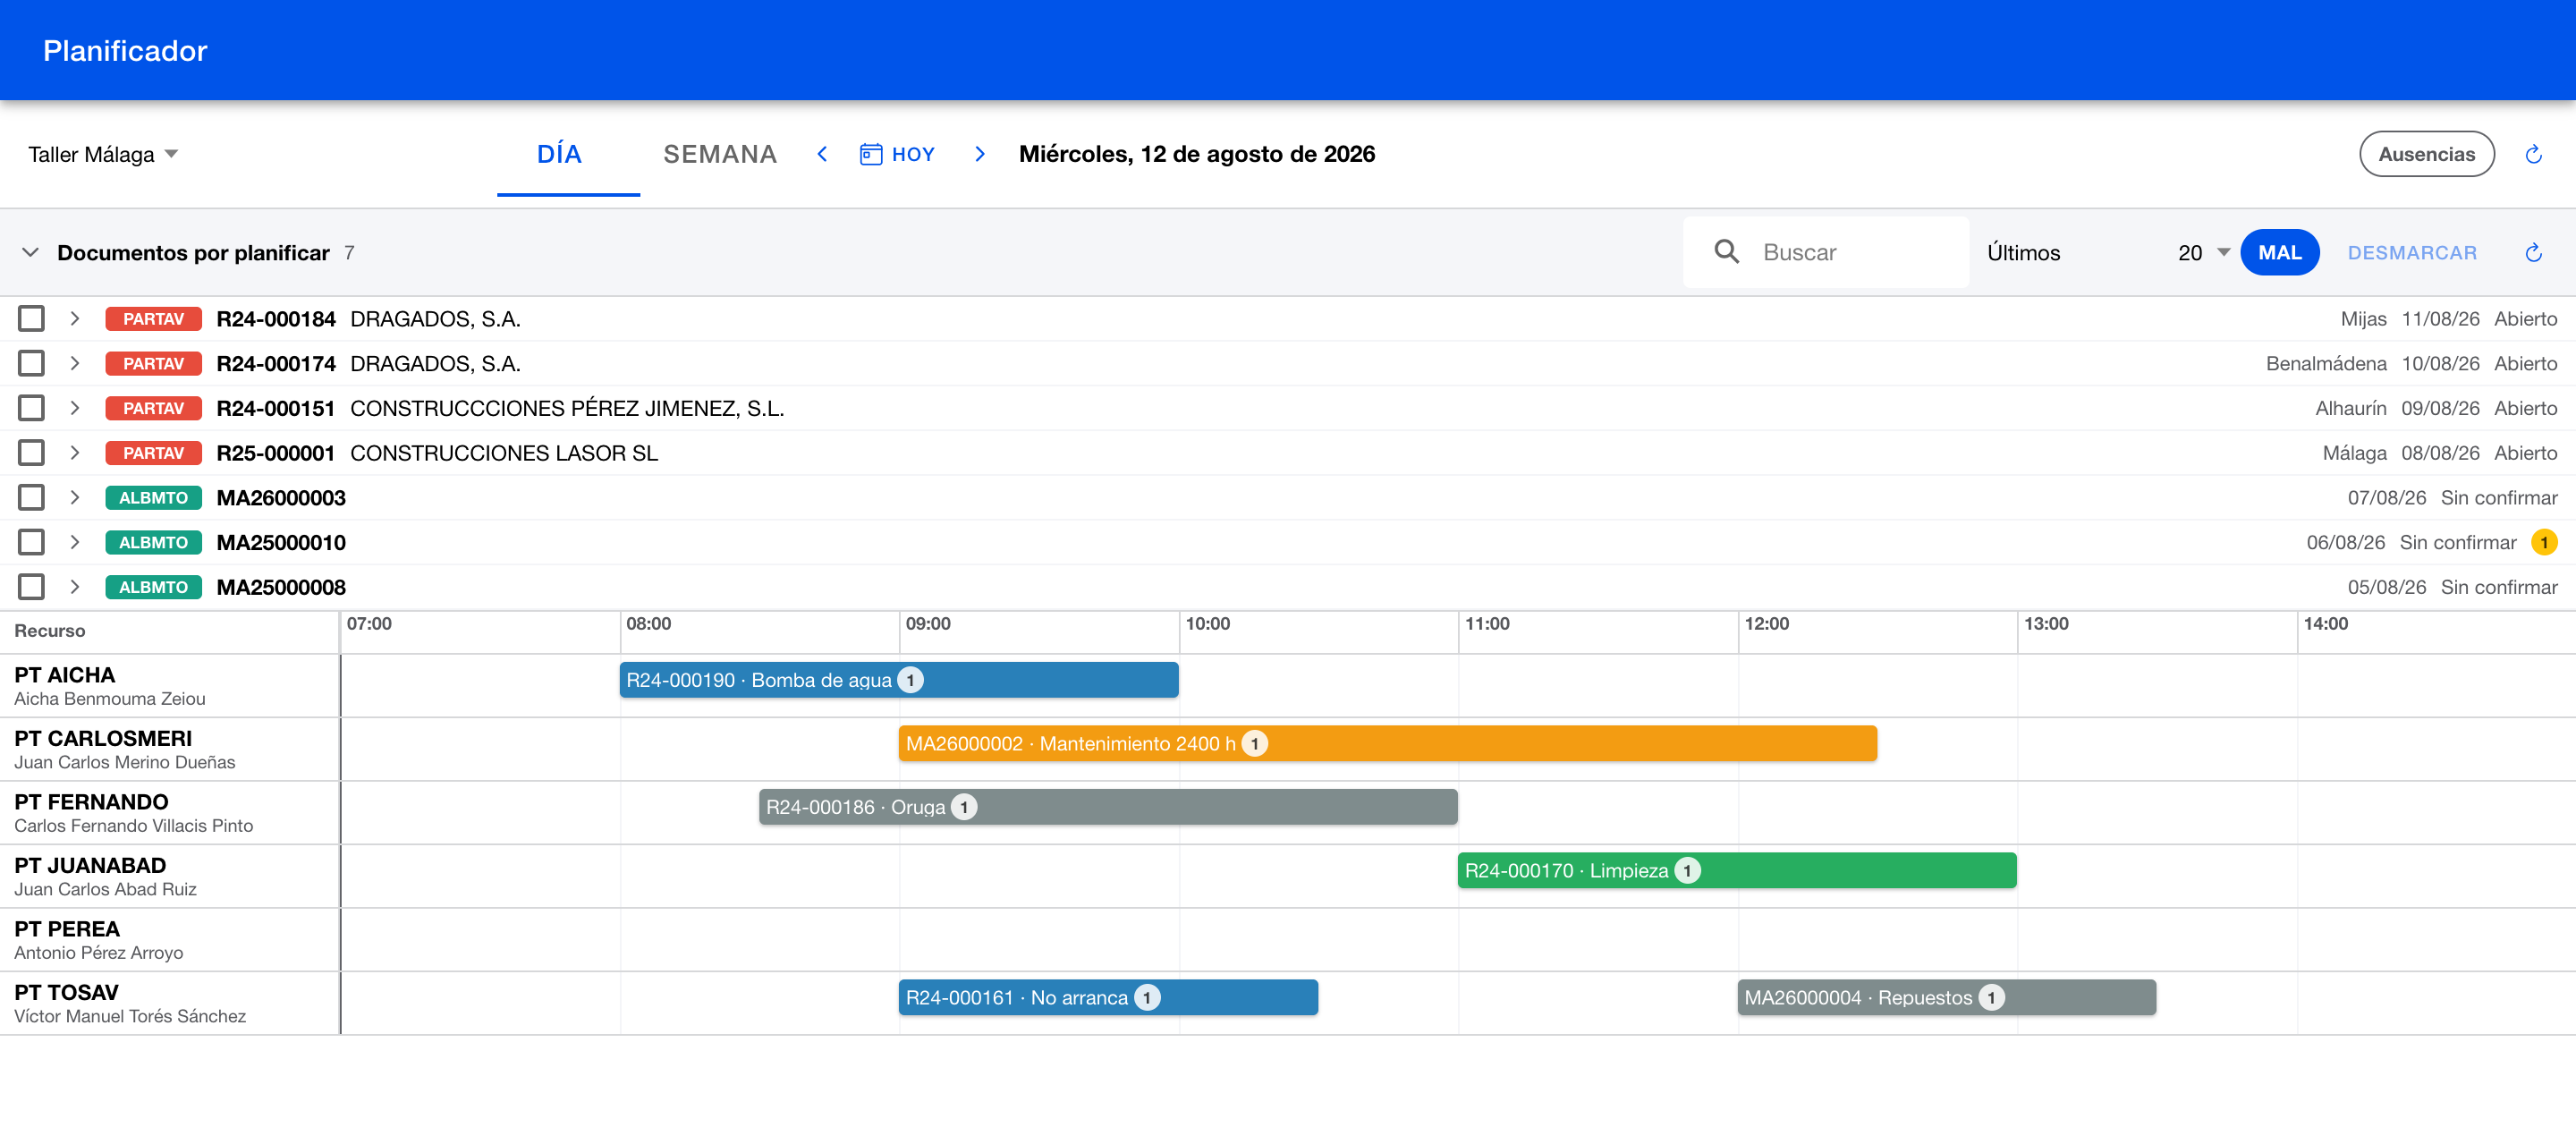This screenshot has height=1127, width=2576.
Task: Select resource PT PEREA
Action: click(x=170, y=940)
